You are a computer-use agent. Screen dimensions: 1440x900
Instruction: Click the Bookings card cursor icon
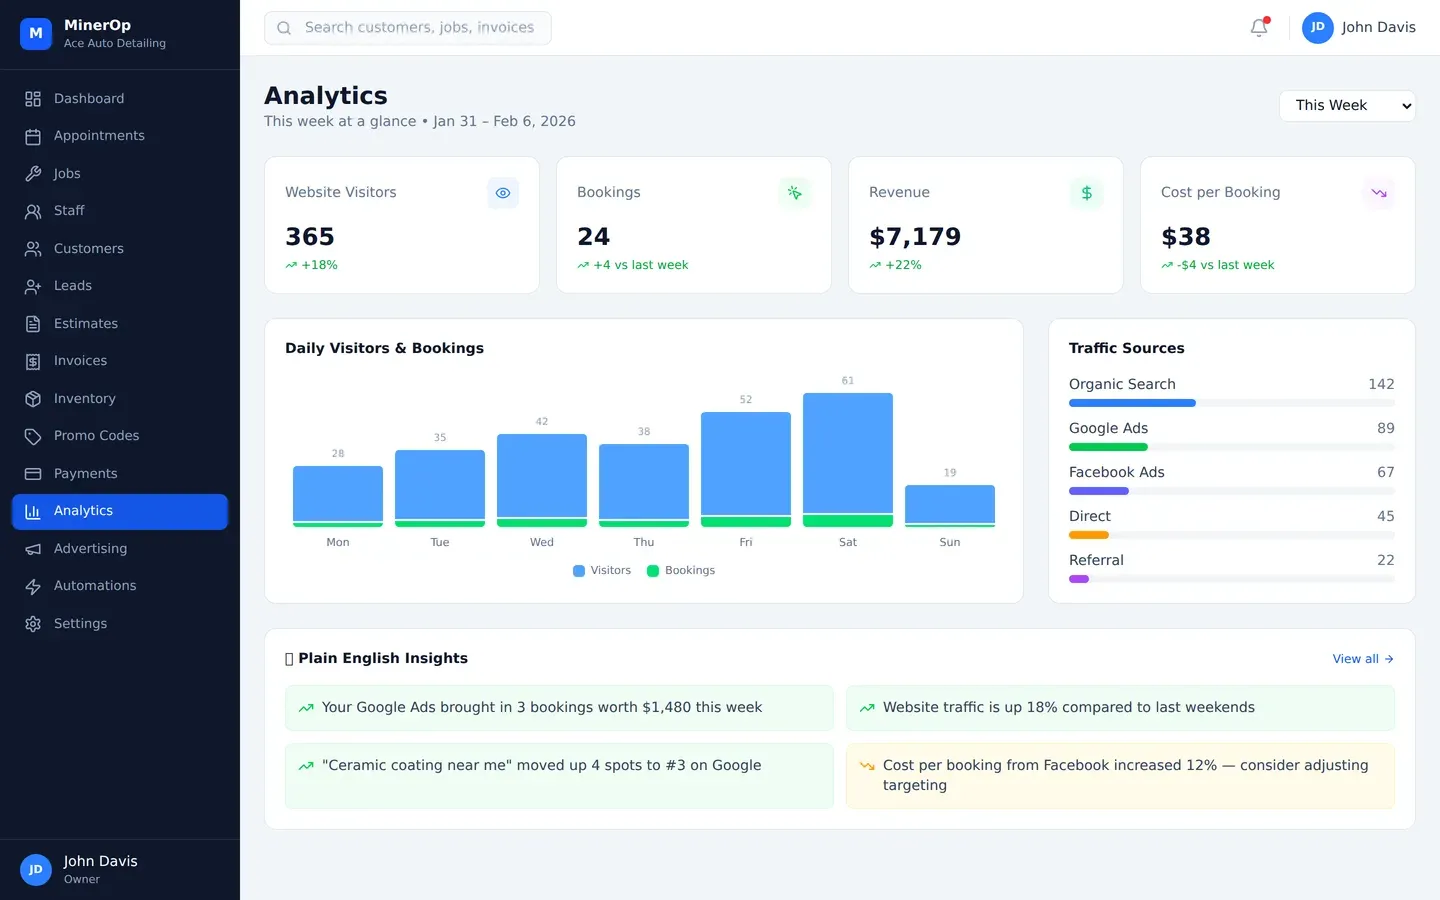point(794,193)
